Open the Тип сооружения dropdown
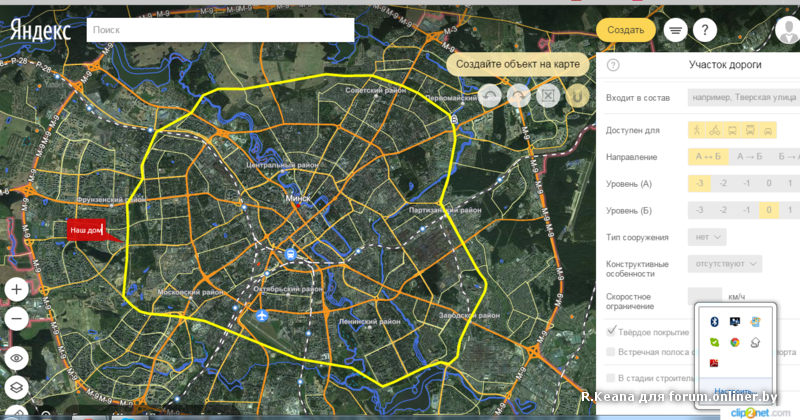800x420 pixels. (707, 237)
